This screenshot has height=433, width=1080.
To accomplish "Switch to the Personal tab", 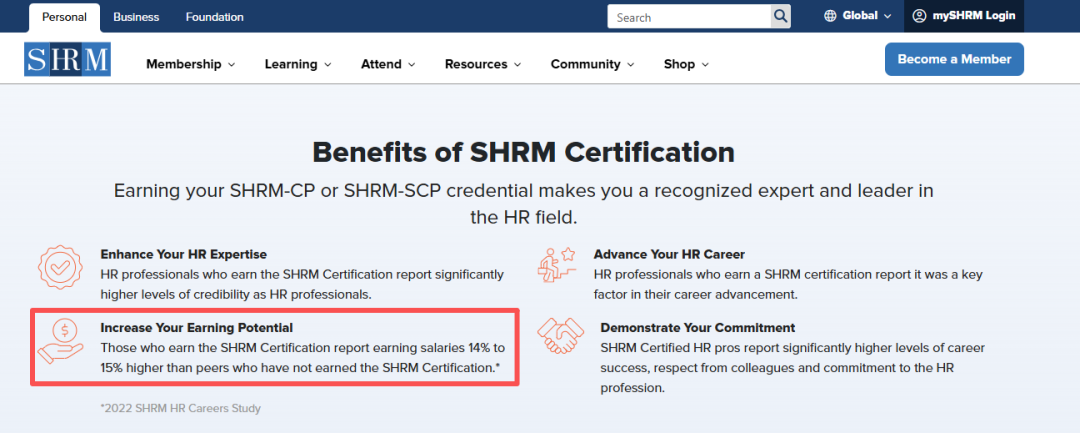I will (x=64, y=17).
